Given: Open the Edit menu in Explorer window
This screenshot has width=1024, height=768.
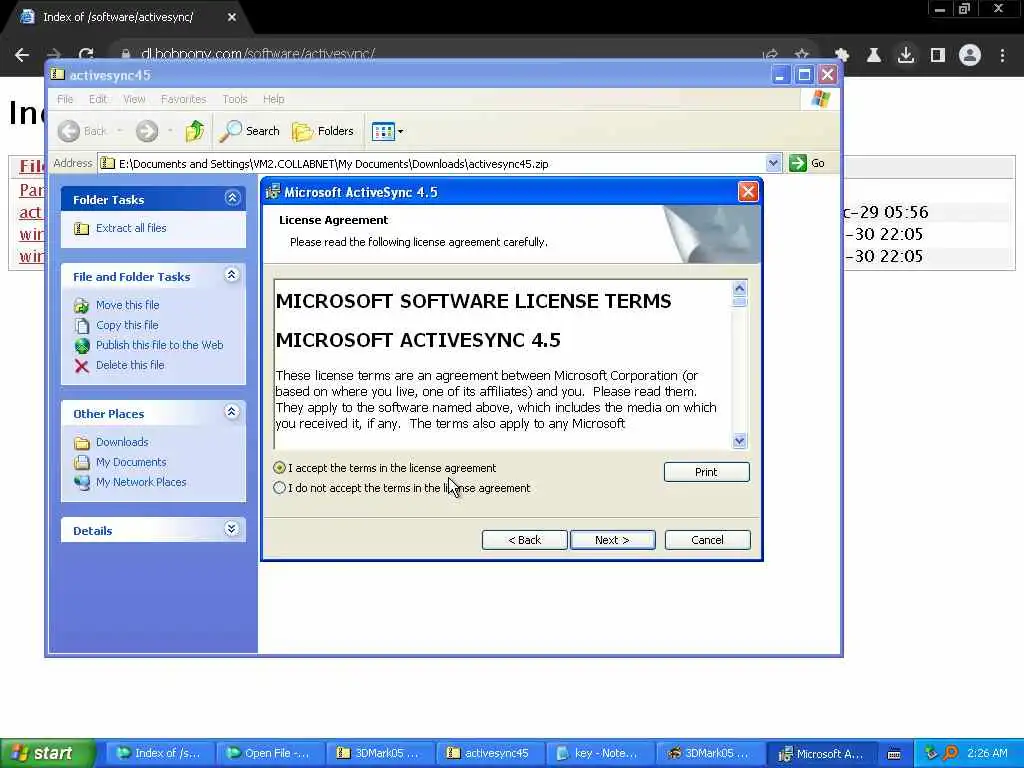Looking at the screenshot, I should [x=98, y=99].
